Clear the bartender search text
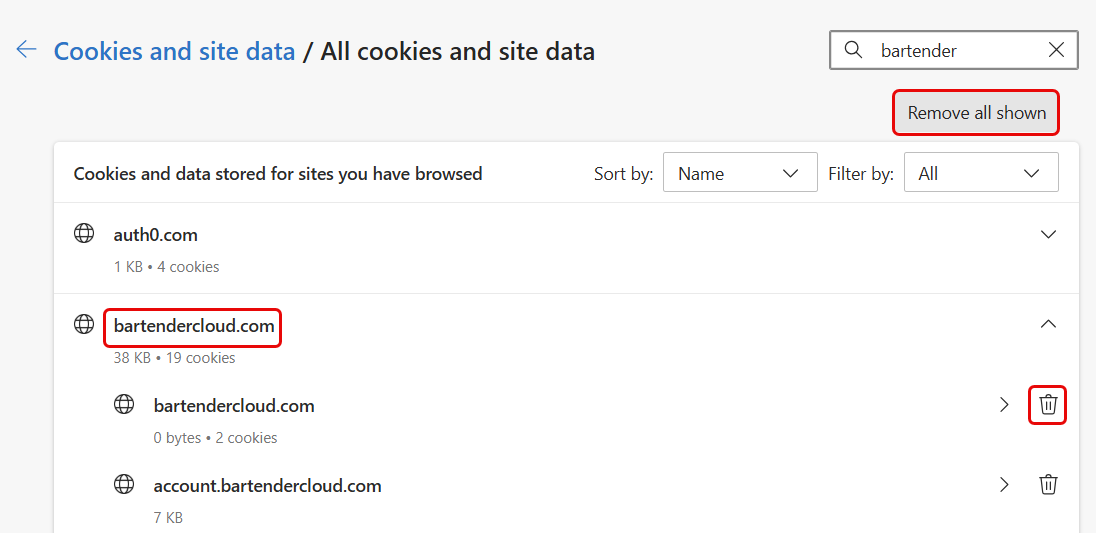The height and width of the screenshot is (533, 1096). (x=1056, y=50)
